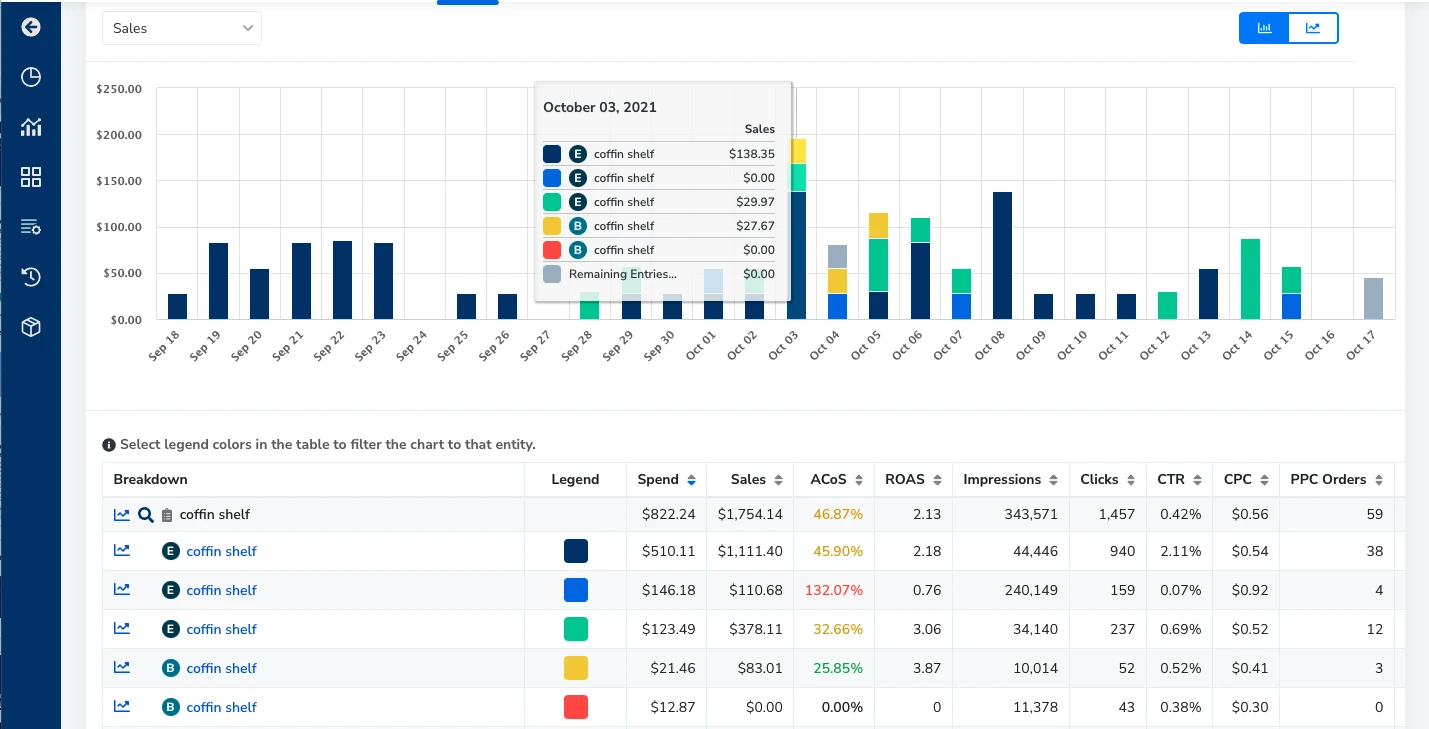Click the clipboard icon on the coffin shelf row
1429x729 pixels.
pos(166,514)
